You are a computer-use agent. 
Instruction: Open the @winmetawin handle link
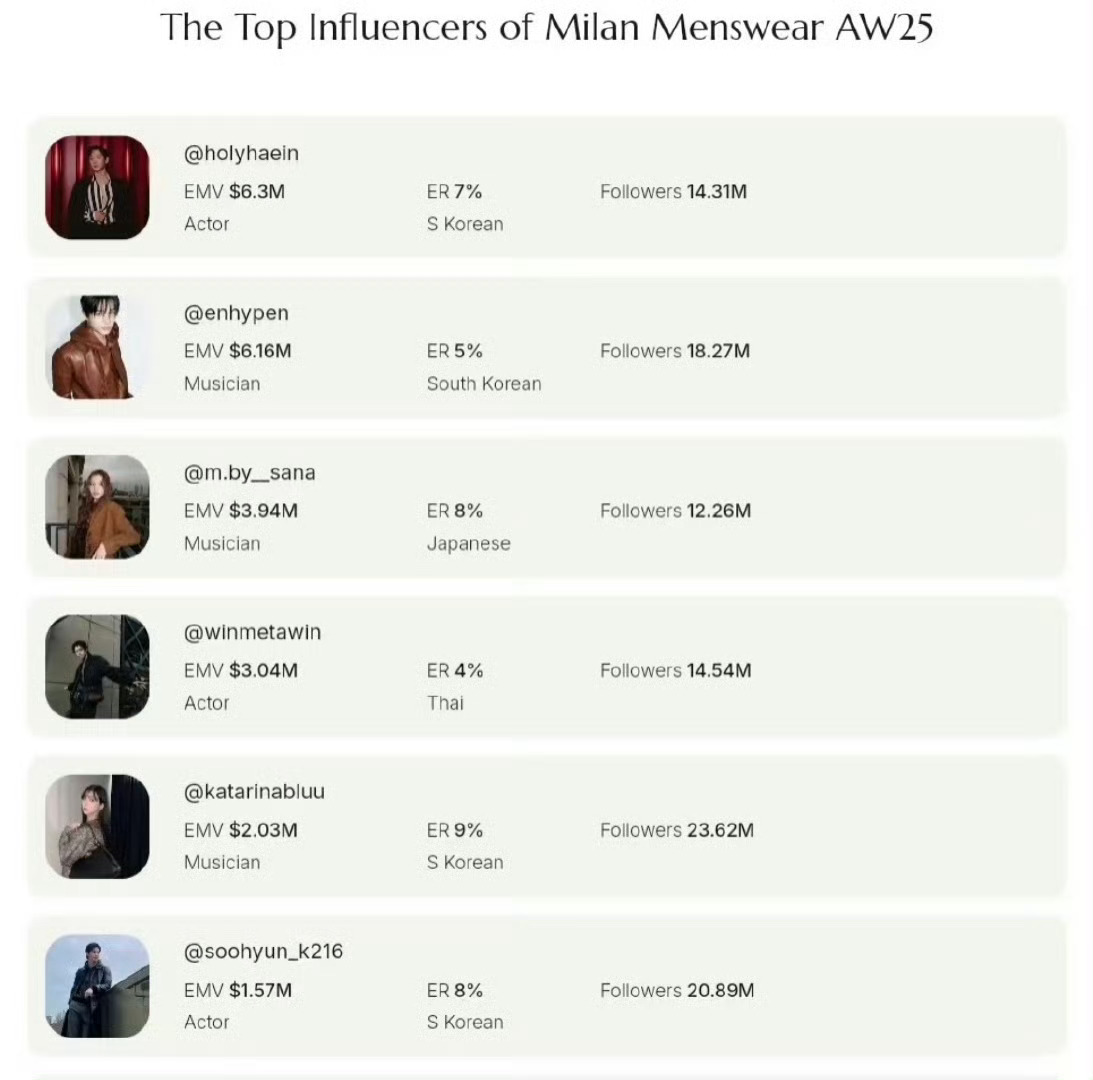[x=252, y=632]
